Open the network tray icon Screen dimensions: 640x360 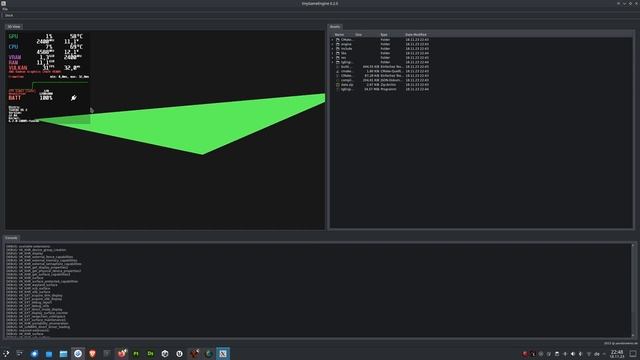[589, 354]
